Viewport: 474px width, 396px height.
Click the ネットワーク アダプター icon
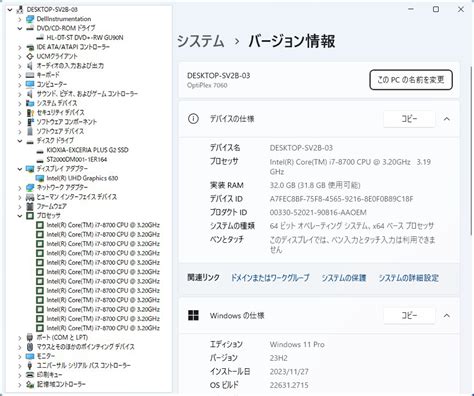pyautogui.click(x=30, y=188)
